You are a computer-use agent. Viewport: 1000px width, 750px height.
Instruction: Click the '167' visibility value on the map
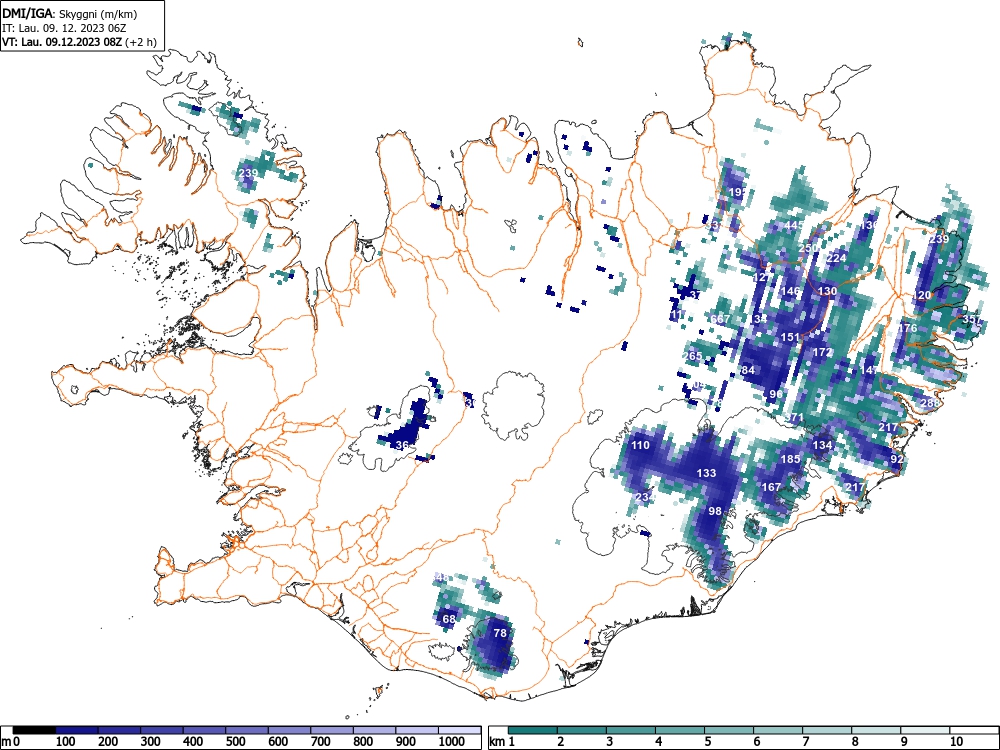pos(771,487)
